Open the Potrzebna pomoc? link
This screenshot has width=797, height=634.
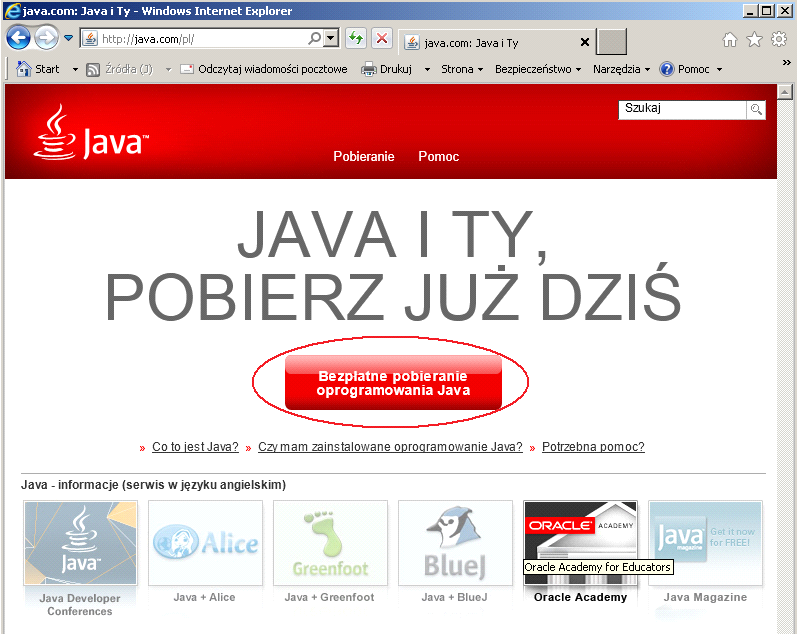[x=593, y=446]
